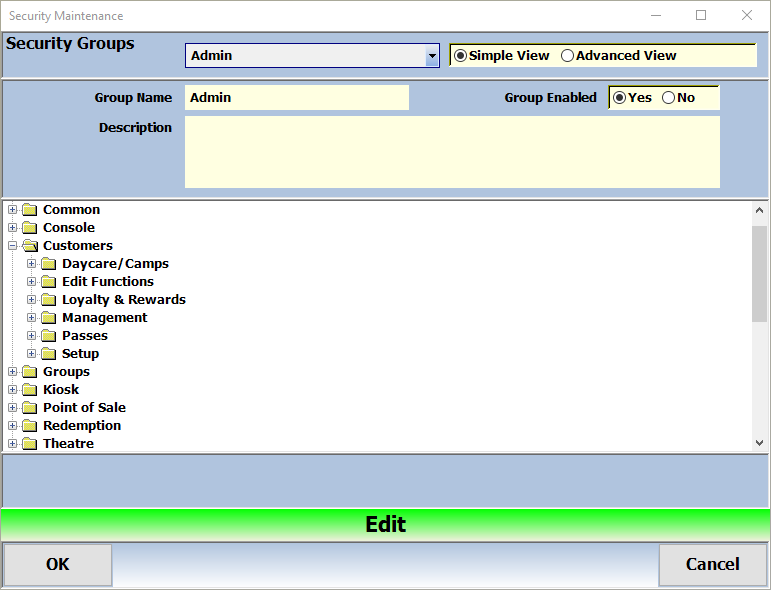Set Group Enabled to No
Screen dimensions: 771x590
click(668, 98)
